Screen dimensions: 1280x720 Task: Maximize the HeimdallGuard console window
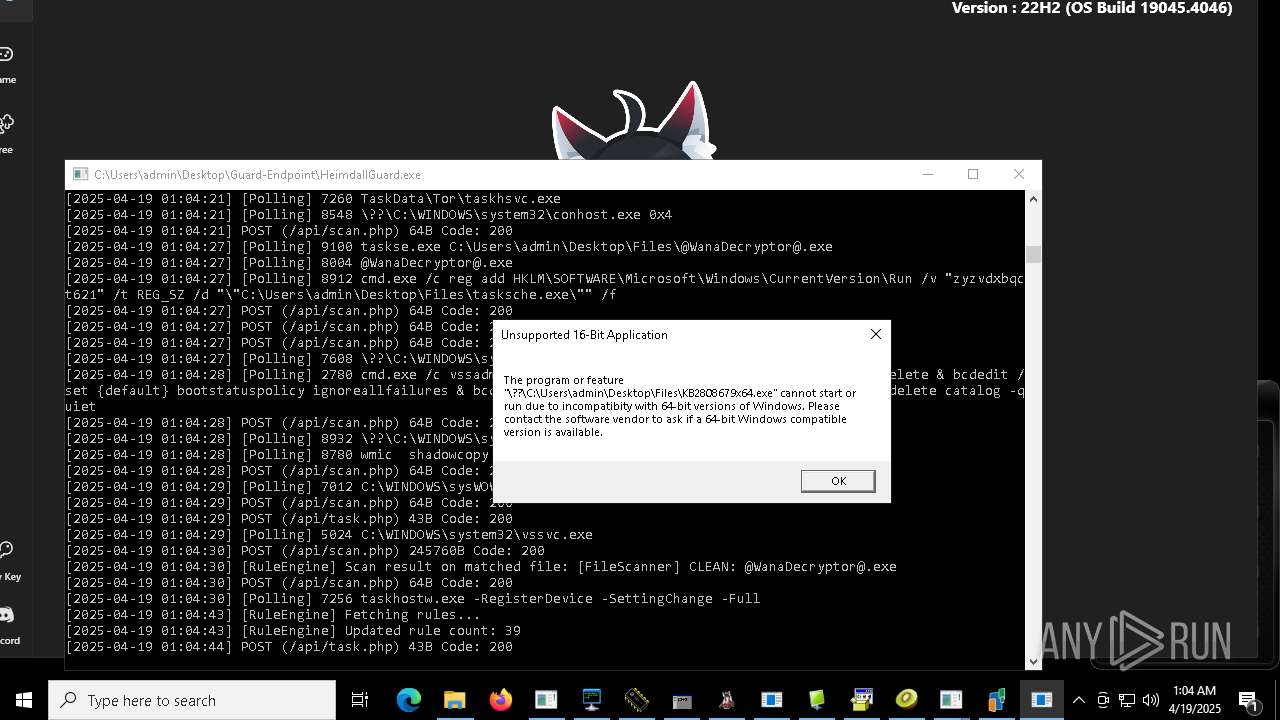(x=973, y=174)
